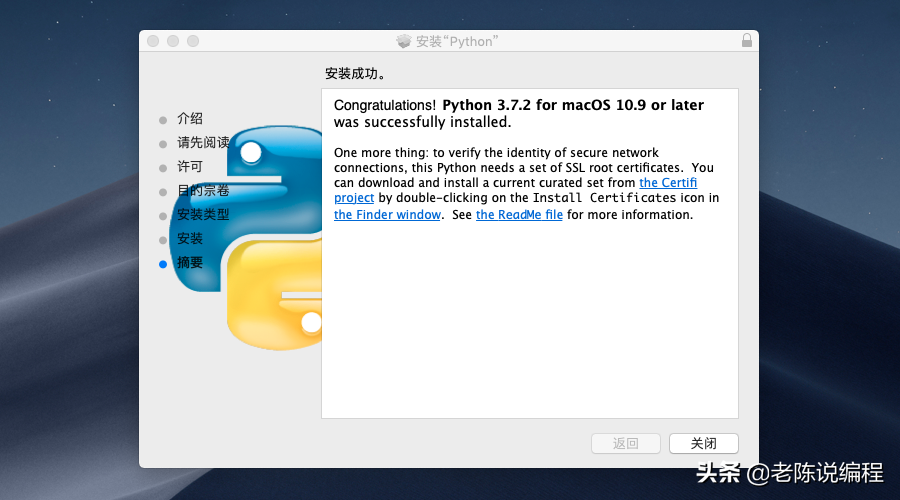Click the lock icon in the title bar
Image resolution: width=900 pixels, height=500 pixels.
coord(746,41)
